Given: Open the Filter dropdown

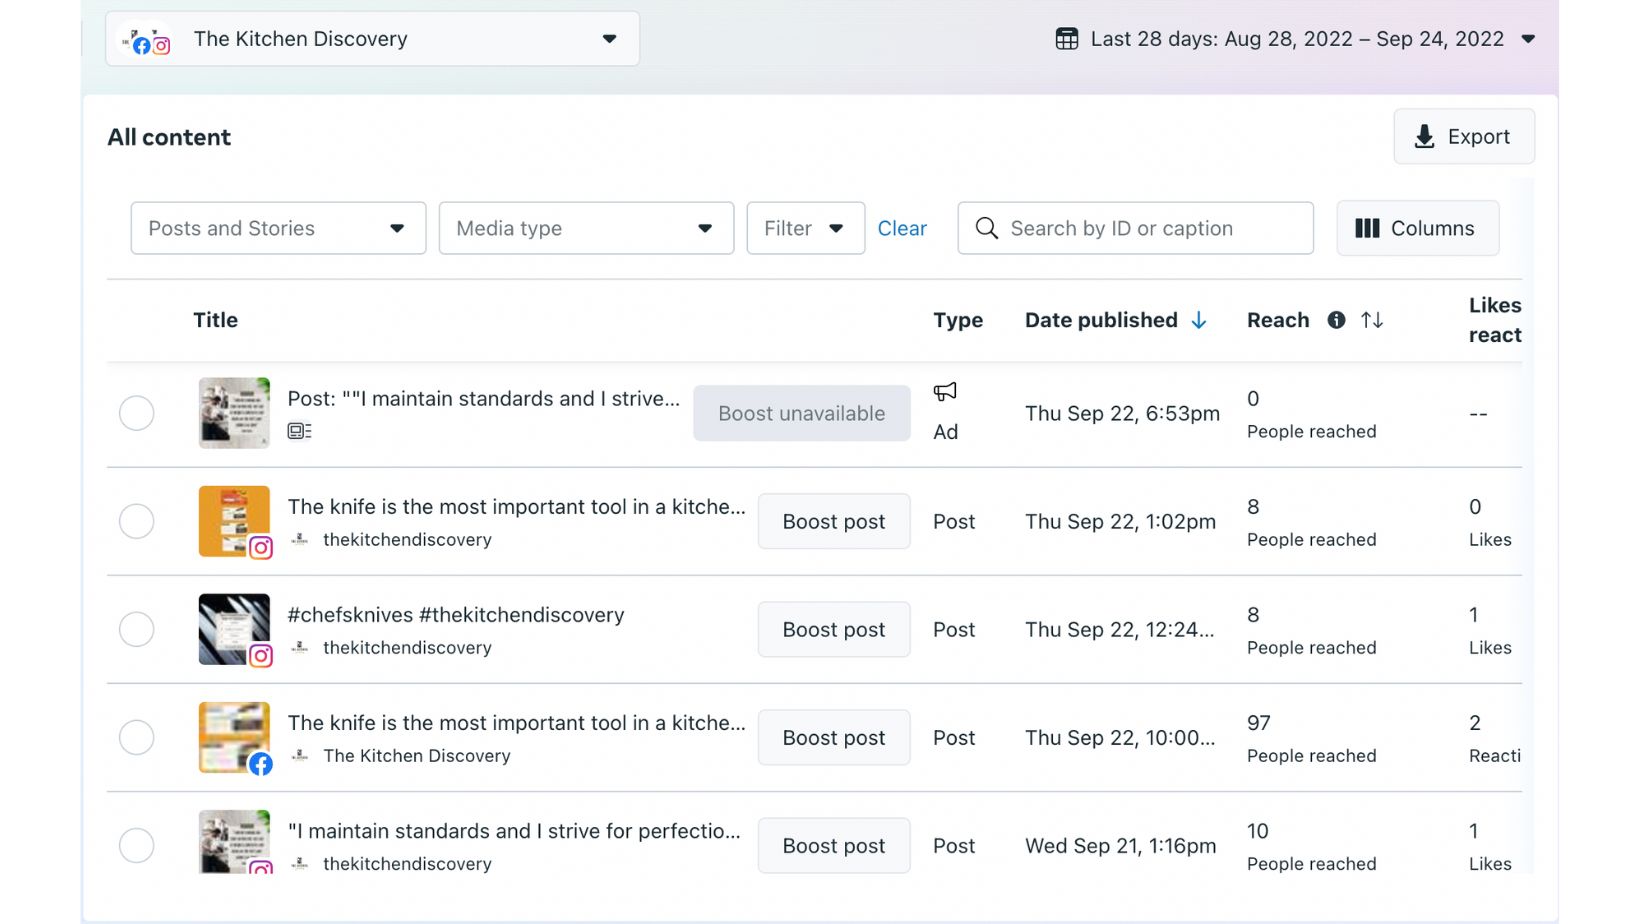Looking at the screenshot, I should (805, 228).
